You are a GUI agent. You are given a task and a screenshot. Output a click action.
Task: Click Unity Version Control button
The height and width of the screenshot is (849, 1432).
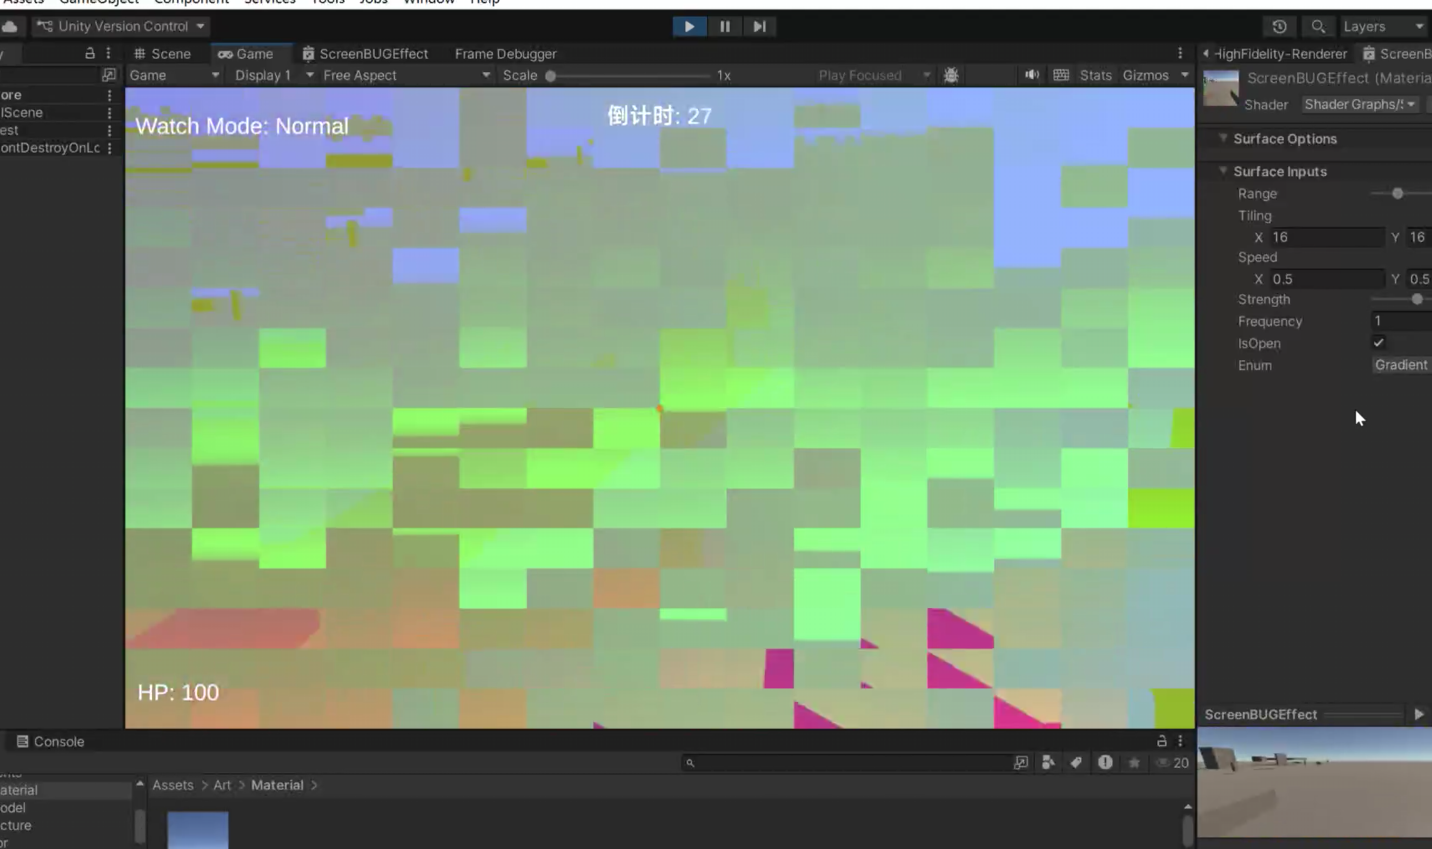point(121,27)
